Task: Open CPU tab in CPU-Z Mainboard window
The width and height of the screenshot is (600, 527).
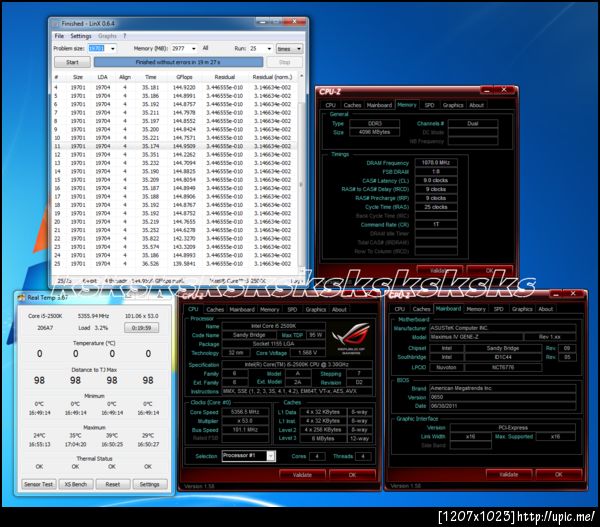Action: pos(399,309)
